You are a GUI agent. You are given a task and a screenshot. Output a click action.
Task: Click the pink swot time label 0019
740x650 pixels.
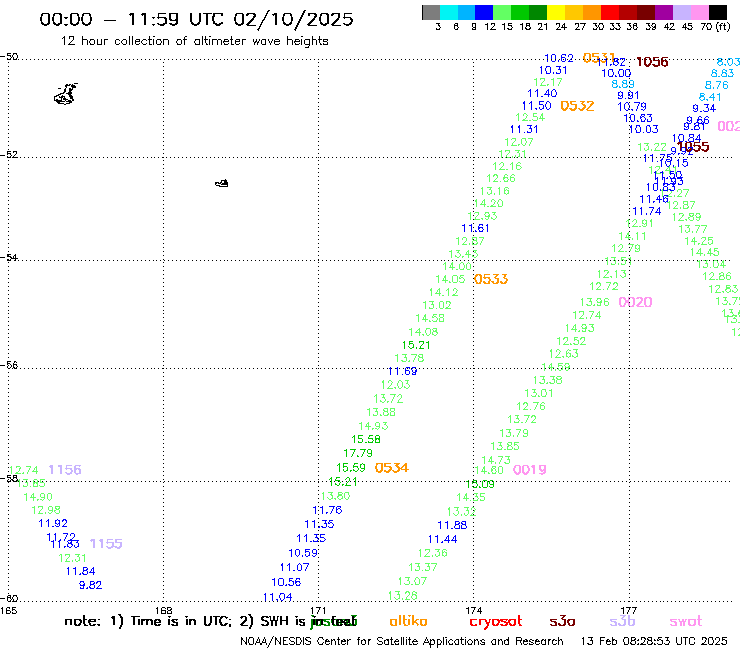pyautogui.click(x=530, y=470)
